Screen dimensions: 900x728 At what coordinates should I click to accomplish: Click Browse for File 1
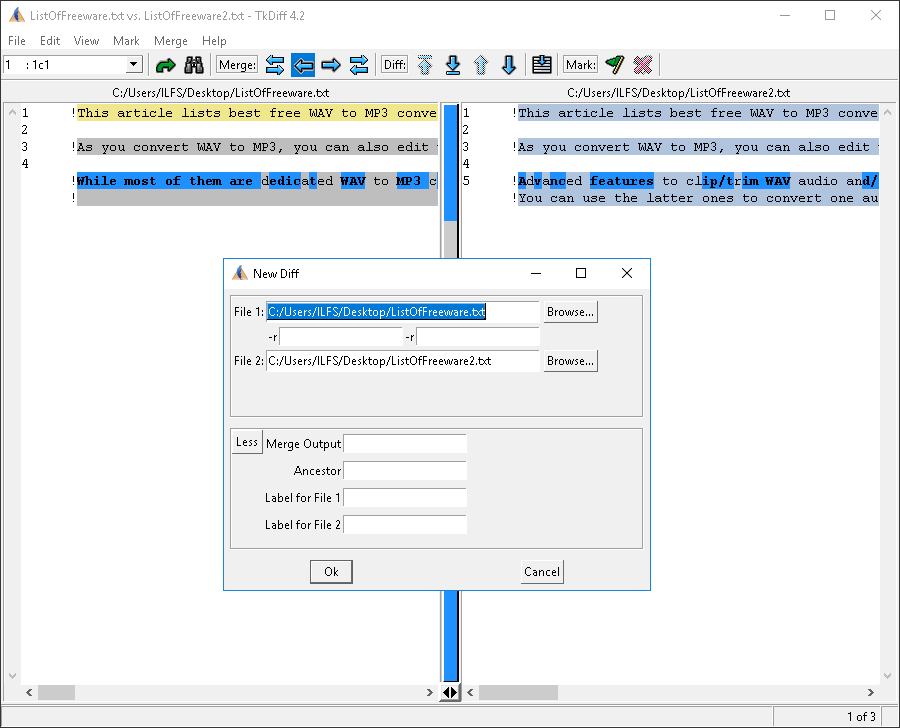(571, 312)
